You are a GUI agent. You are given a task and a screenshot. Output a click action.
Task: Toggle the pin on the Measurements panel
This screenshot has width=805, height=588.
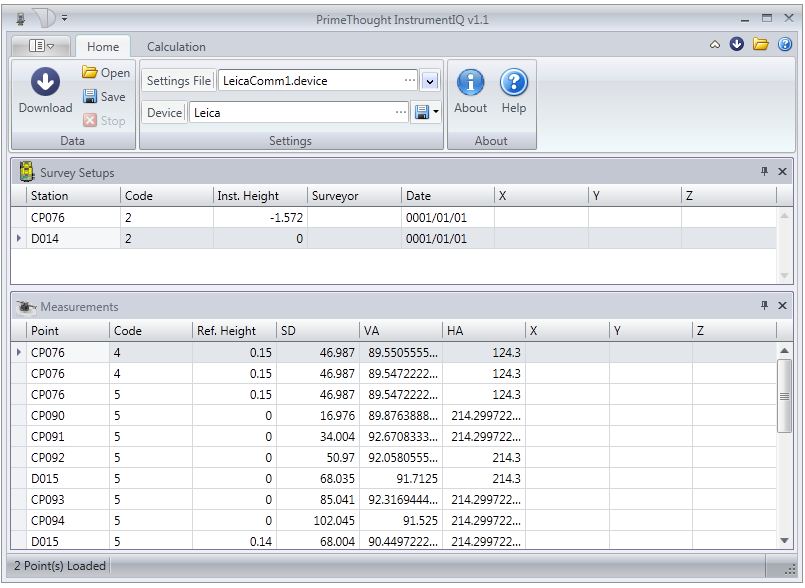tap(765, 306)
